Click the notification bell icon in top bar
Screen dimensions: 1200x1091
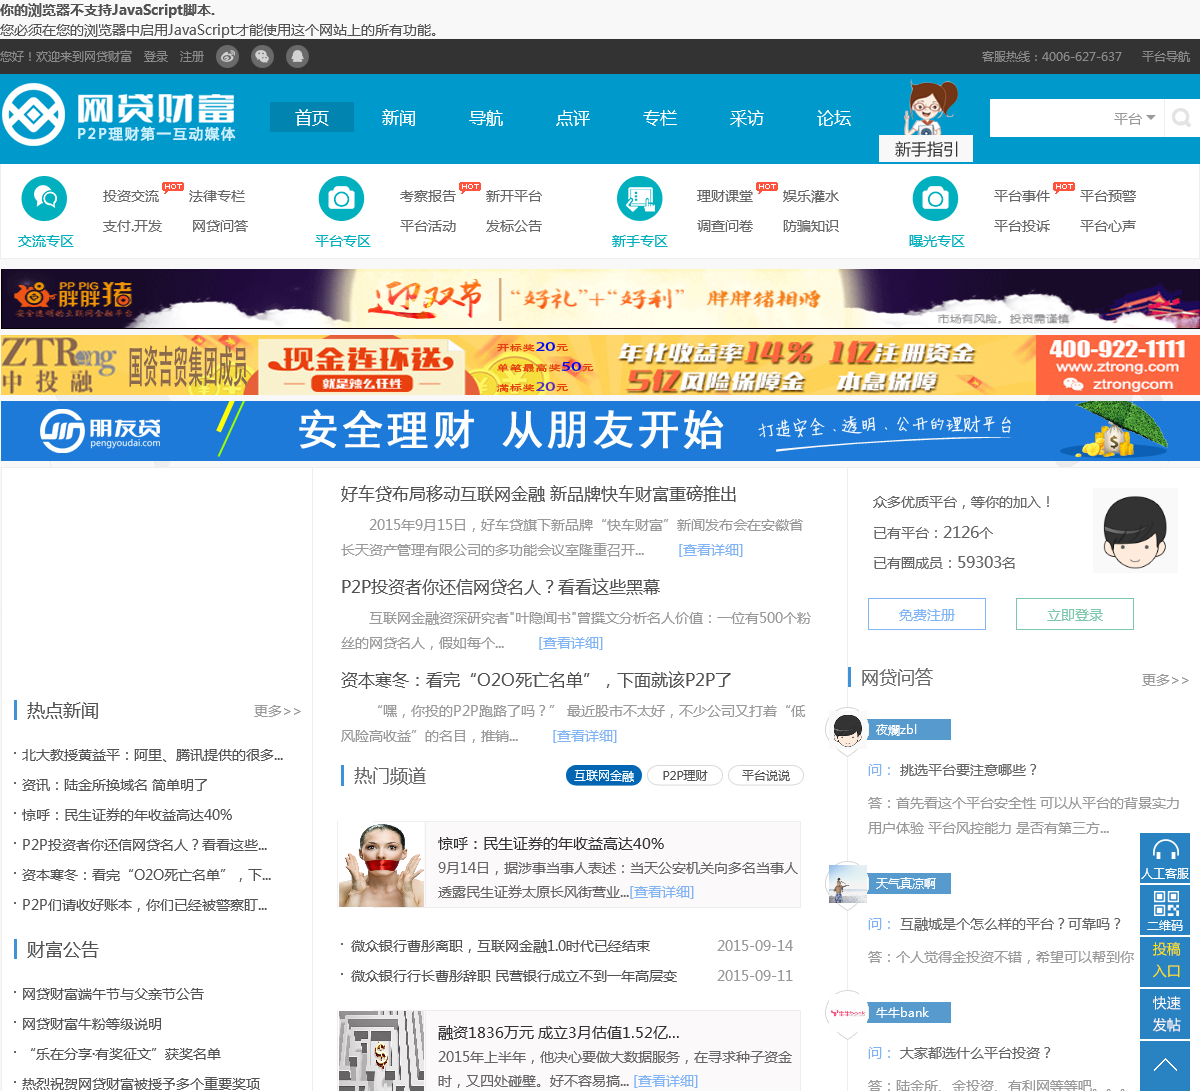click(297, 57)
